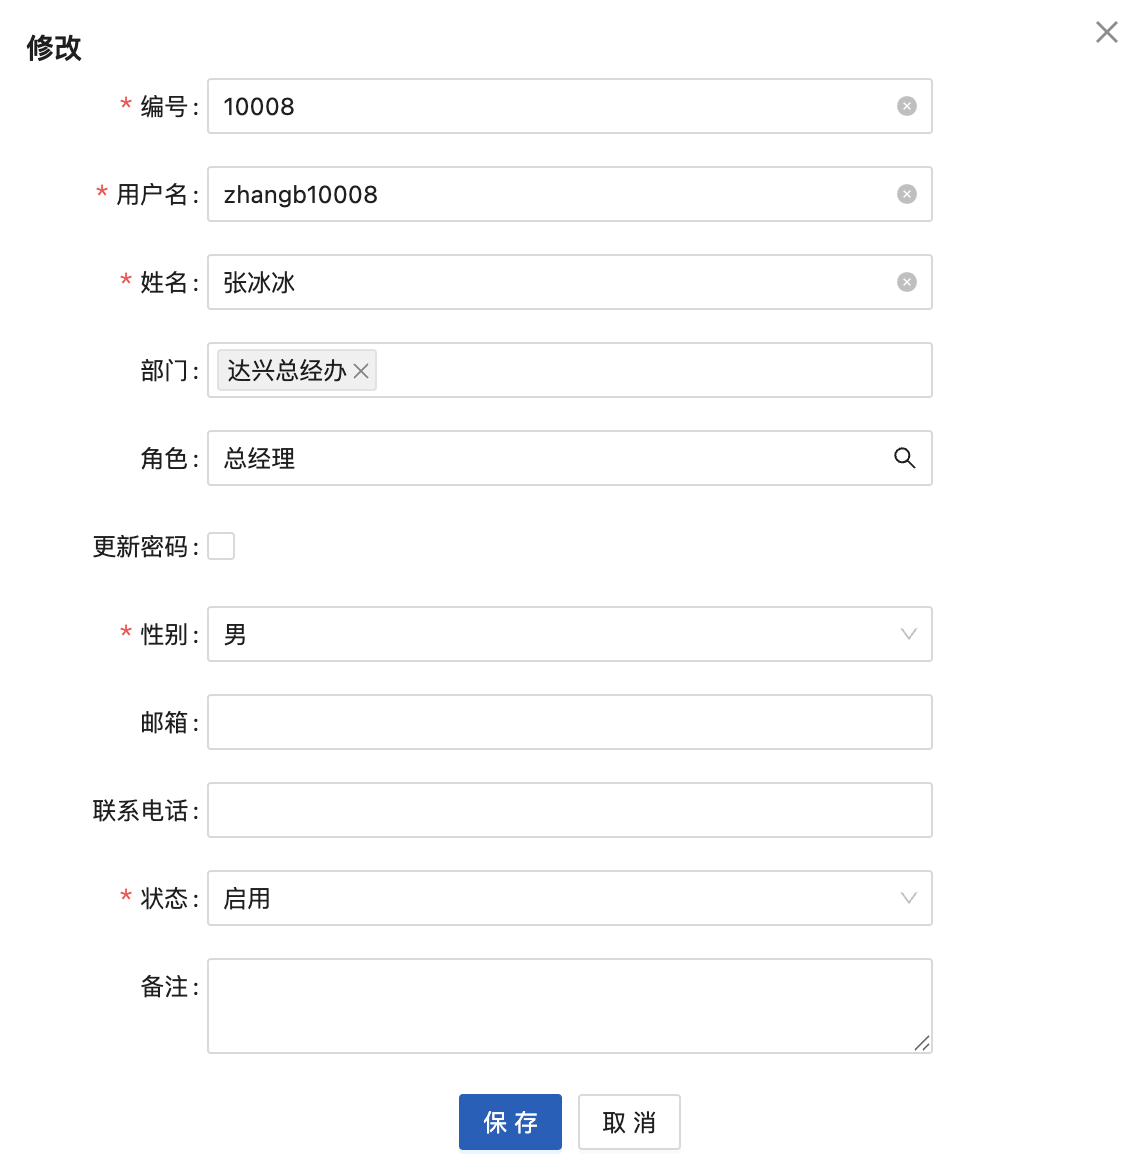Click the empty area of the 部门 field
Image resolution: width=1136 pixels, height=1172 pixels.
pos(650,370)
